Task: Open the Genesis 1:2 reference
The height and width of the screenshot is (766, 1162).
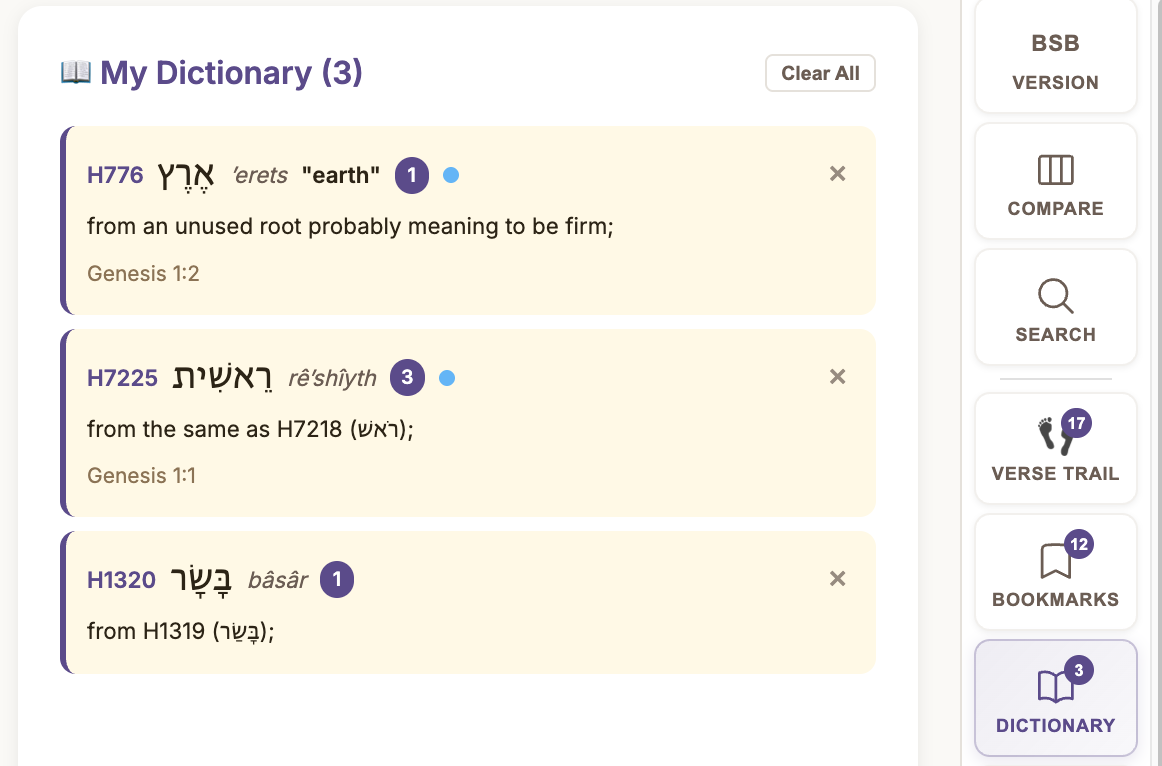Action: click(143, 273)
